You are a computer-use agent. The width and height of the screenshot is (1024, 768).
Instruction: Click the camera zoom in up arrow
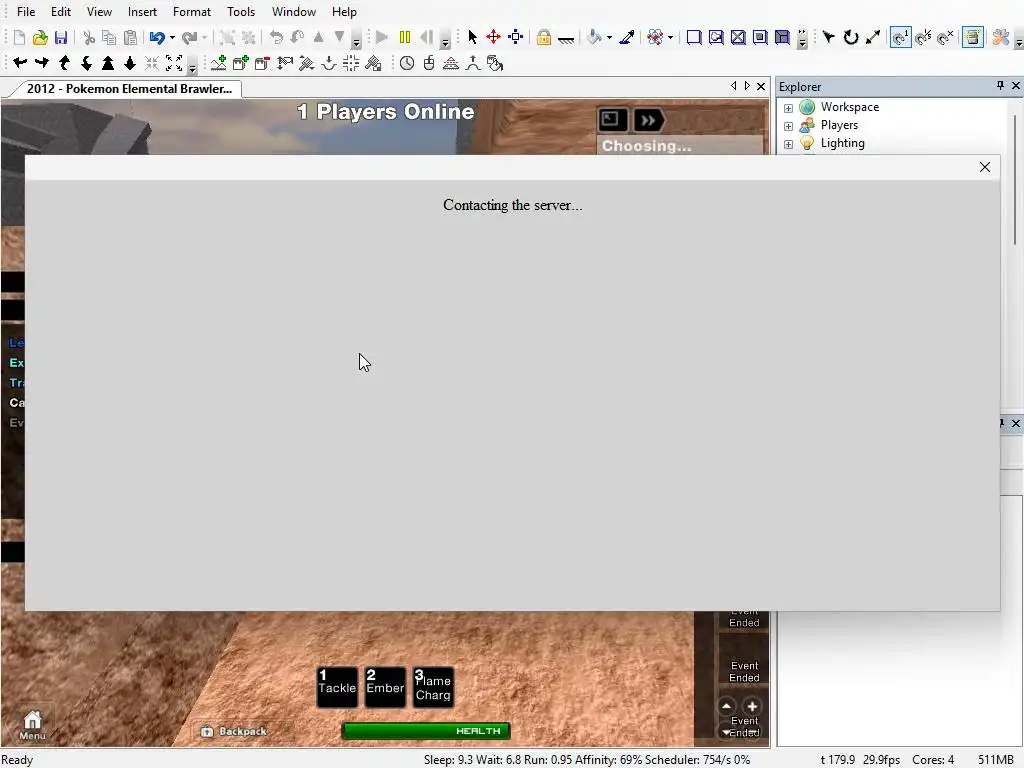click(108, 63)
